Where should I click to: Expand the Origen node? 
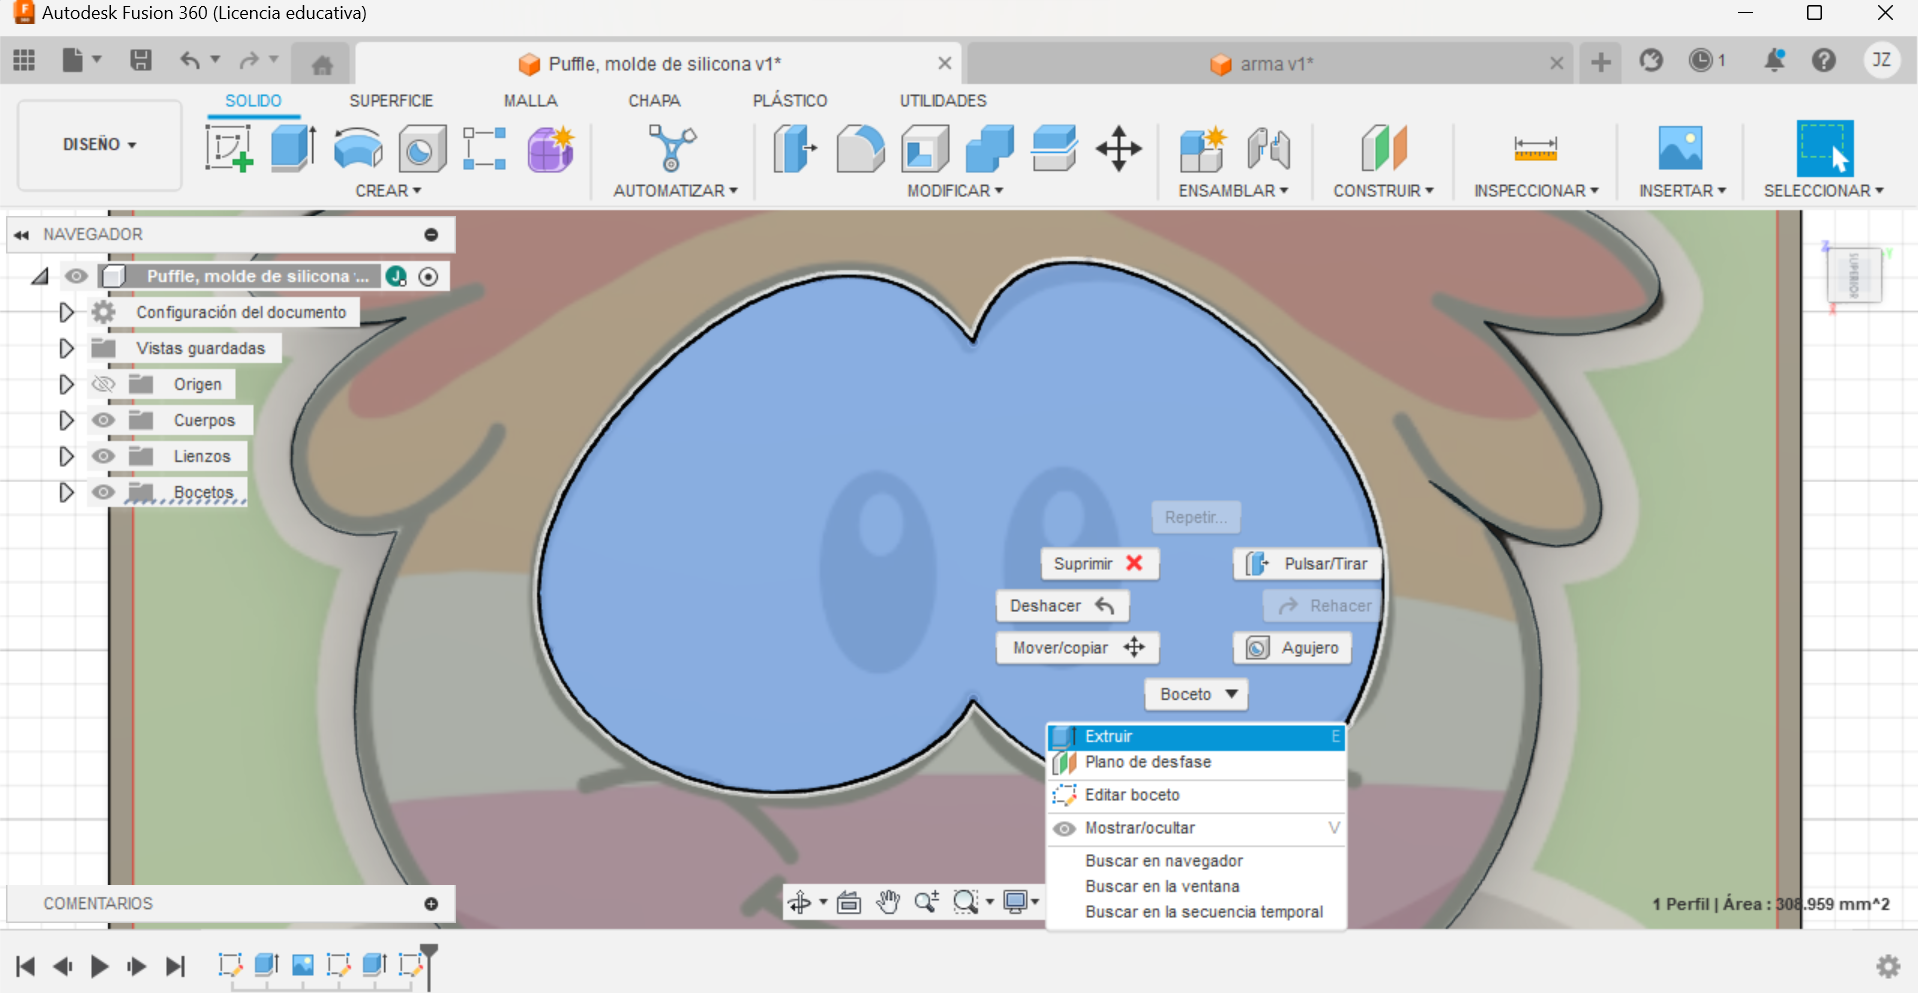pyautogui.click(x=66, y=384)
